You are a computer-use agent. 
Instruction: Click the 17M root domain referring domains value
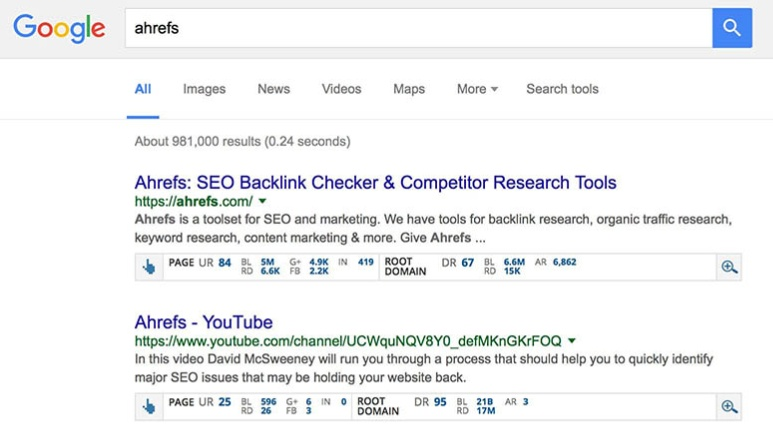(x=486, y=410)
